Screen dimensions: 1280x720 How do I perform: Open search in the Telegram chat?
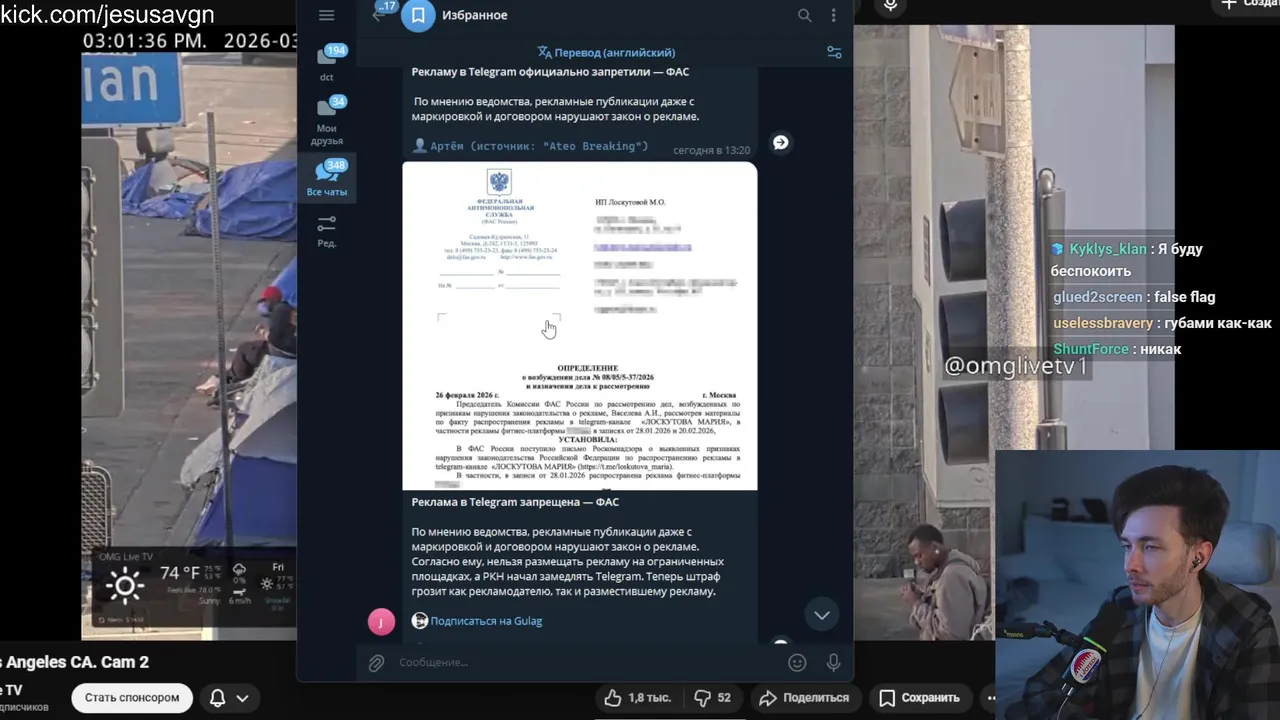(x=804, y=15)
